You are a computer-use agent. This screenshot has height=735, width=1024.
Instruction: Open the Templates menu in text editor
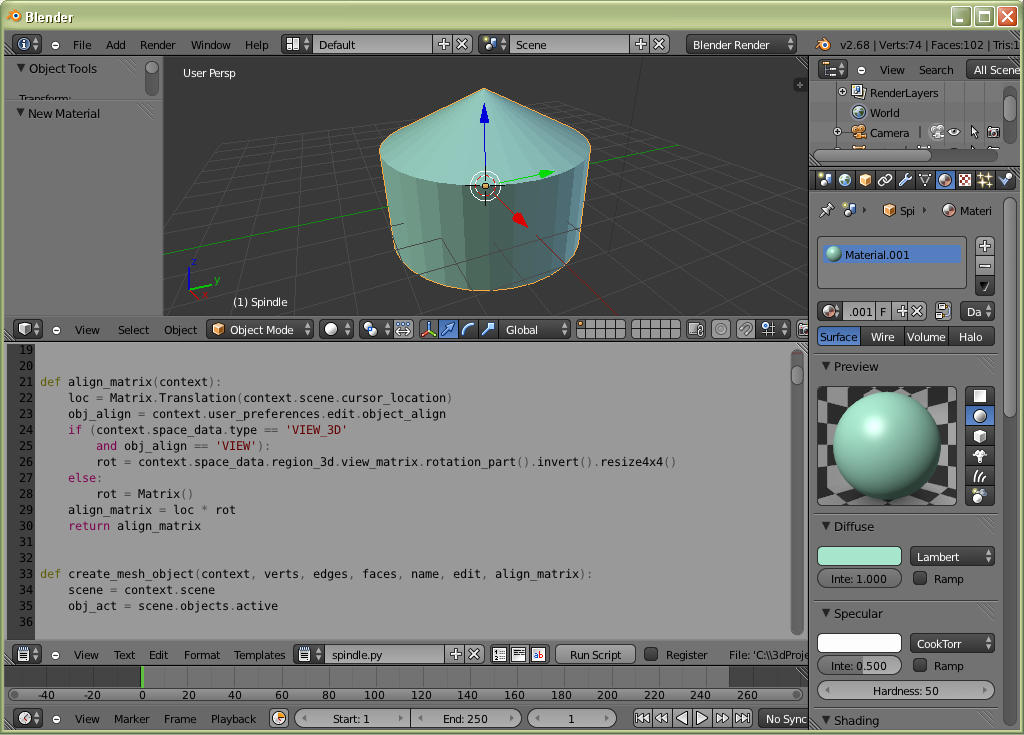(x=259, y=655)
